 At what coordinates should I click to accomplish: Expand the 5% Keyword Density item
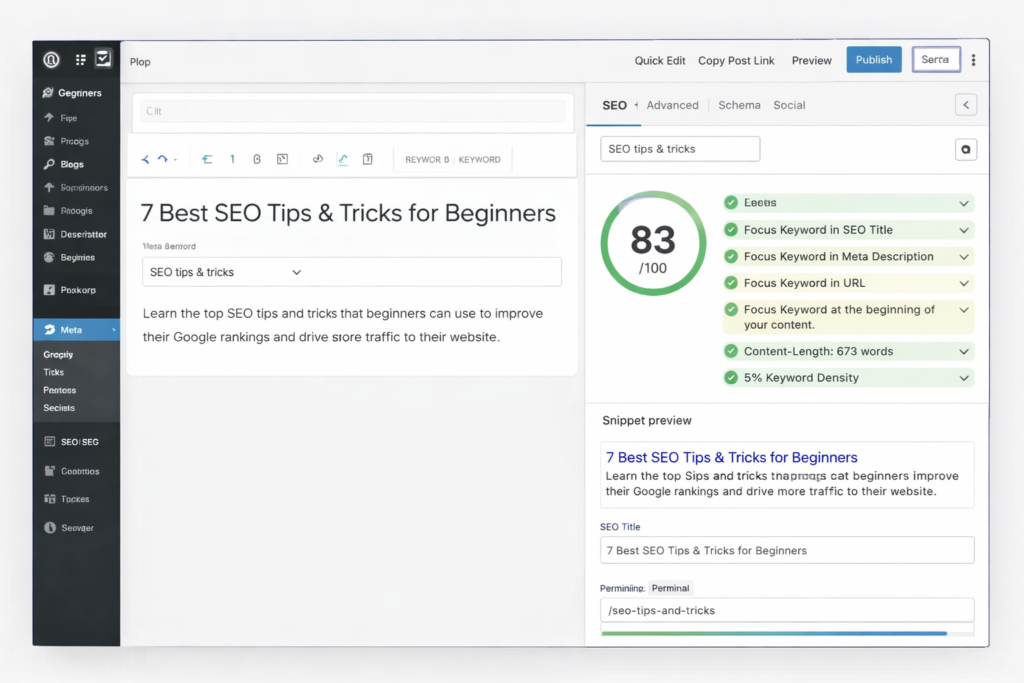click(x=963, y=378)
